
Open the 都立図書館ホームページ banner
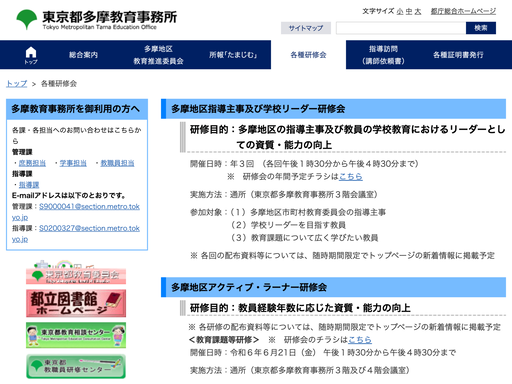click(x=76, y=303)
